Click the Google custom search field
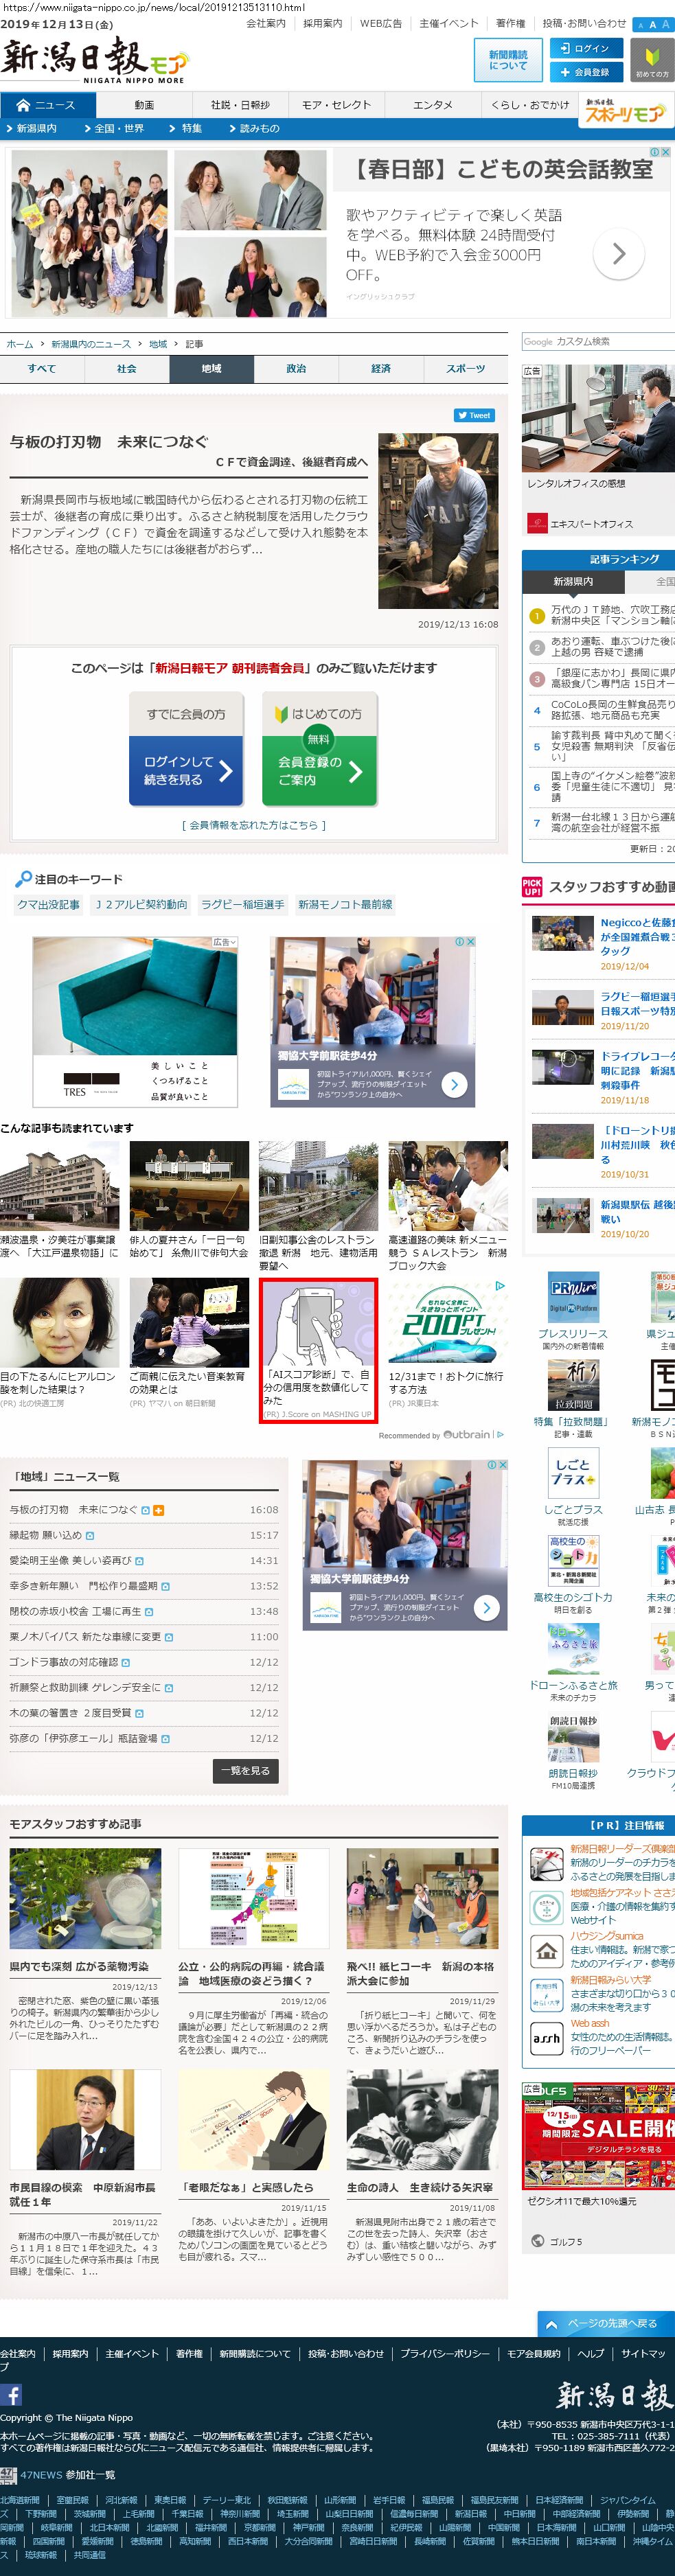The image size is (675, 2576). (x=597, y=342)
